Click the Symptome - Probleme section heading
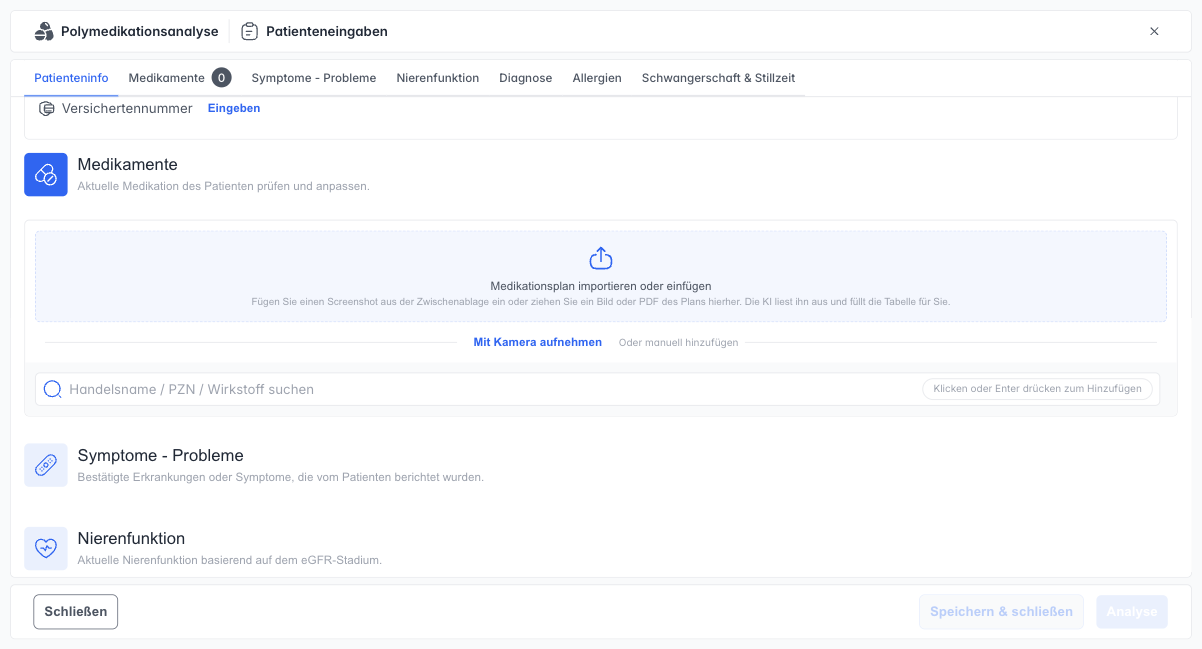 [161, 455]
